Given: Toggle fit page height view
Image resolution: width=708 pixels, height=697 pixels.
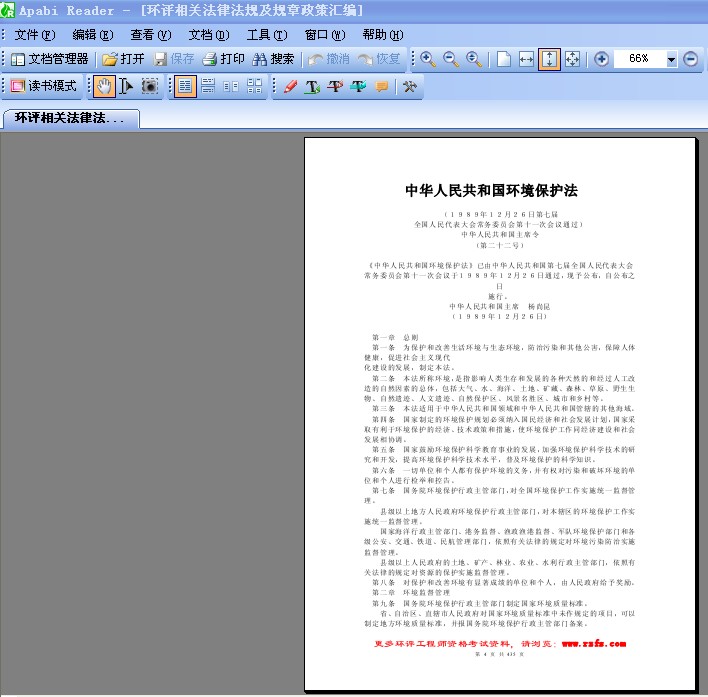Looking at the screenshot, I should 550,59.
